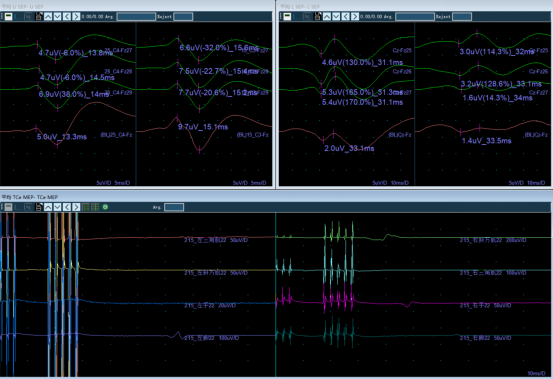
Task: Click the Reject field in L SEP toolbar
Action: tap(462, 17)
